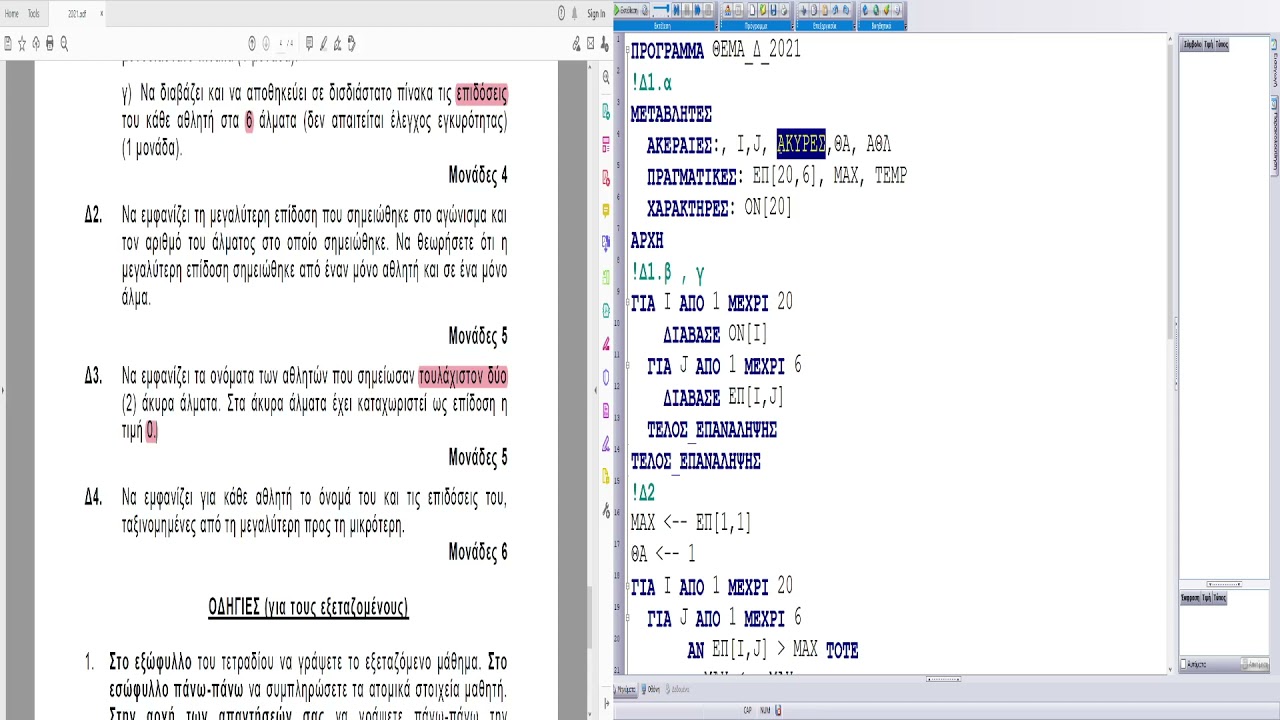
Task: Collapse the PDF right tools pane arrow
Action: pos(595,390)
